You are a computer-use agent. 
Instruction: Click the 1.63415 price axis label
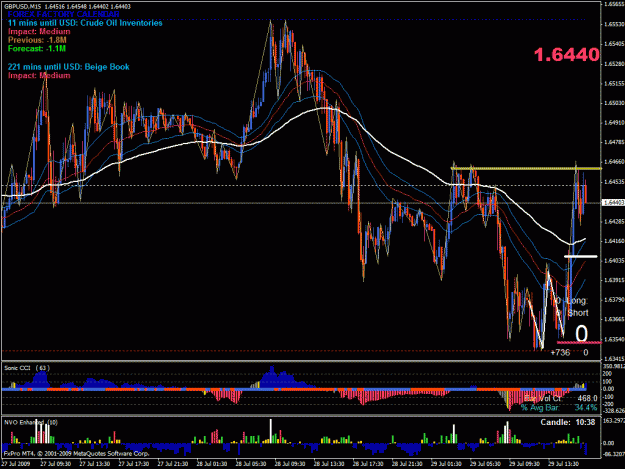(614, 359)
